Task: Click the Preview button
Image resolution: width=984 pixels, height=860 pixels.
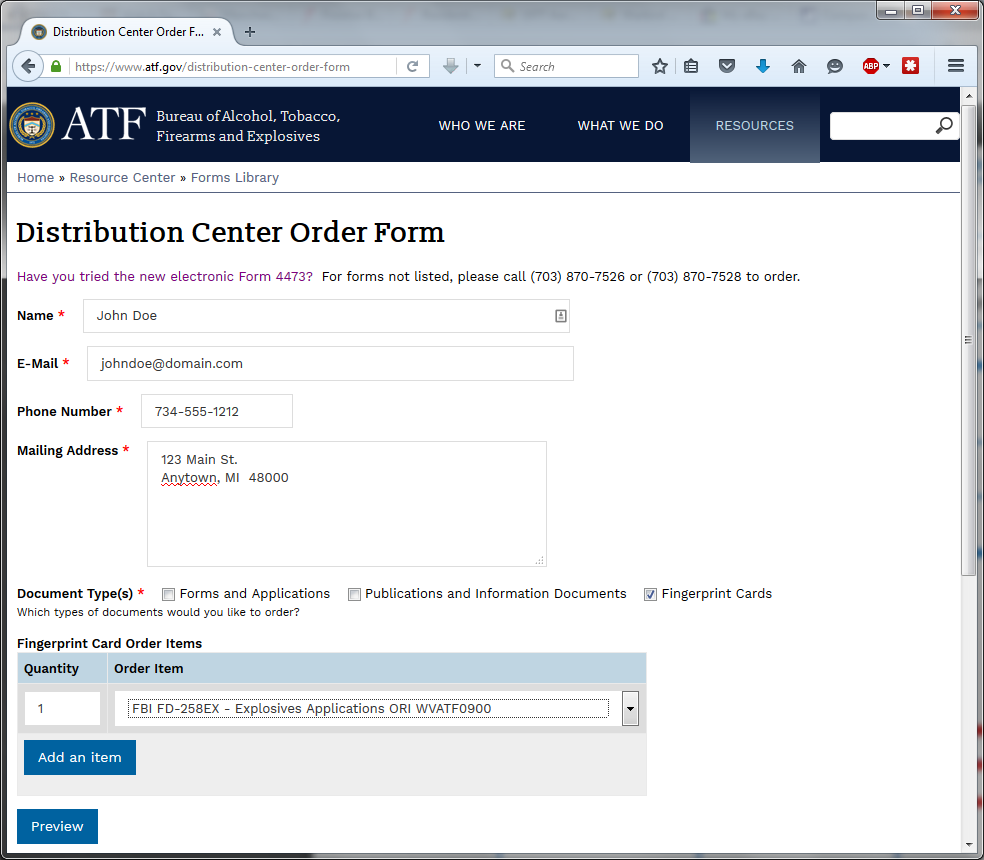Action: (57, 827)
